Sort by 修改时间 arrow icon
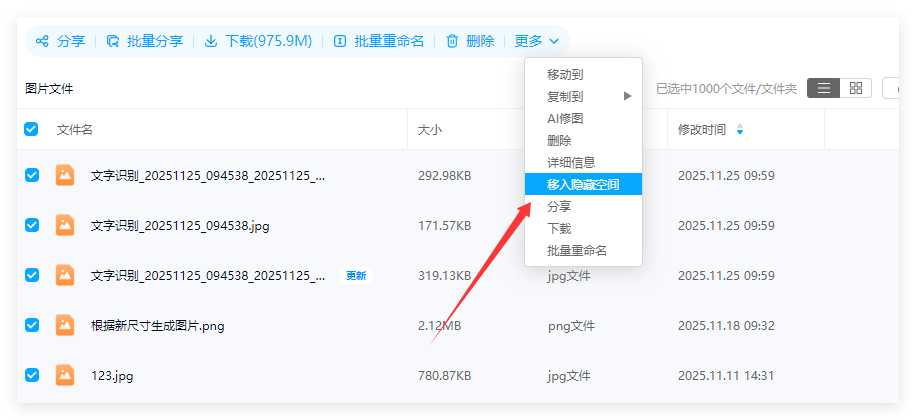 pos(740,129)
